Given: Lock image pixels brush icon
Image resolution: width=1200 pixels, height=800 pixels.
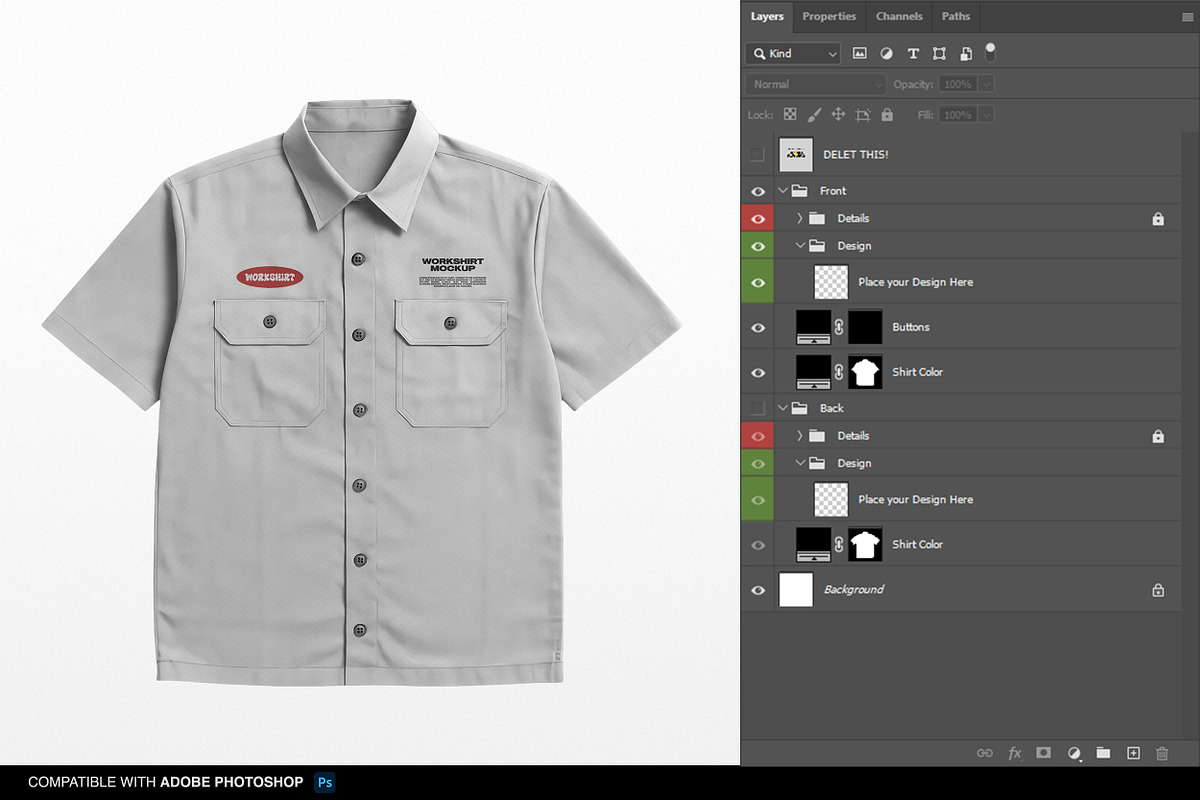Looking at the screenshot, I should [814, 115].
